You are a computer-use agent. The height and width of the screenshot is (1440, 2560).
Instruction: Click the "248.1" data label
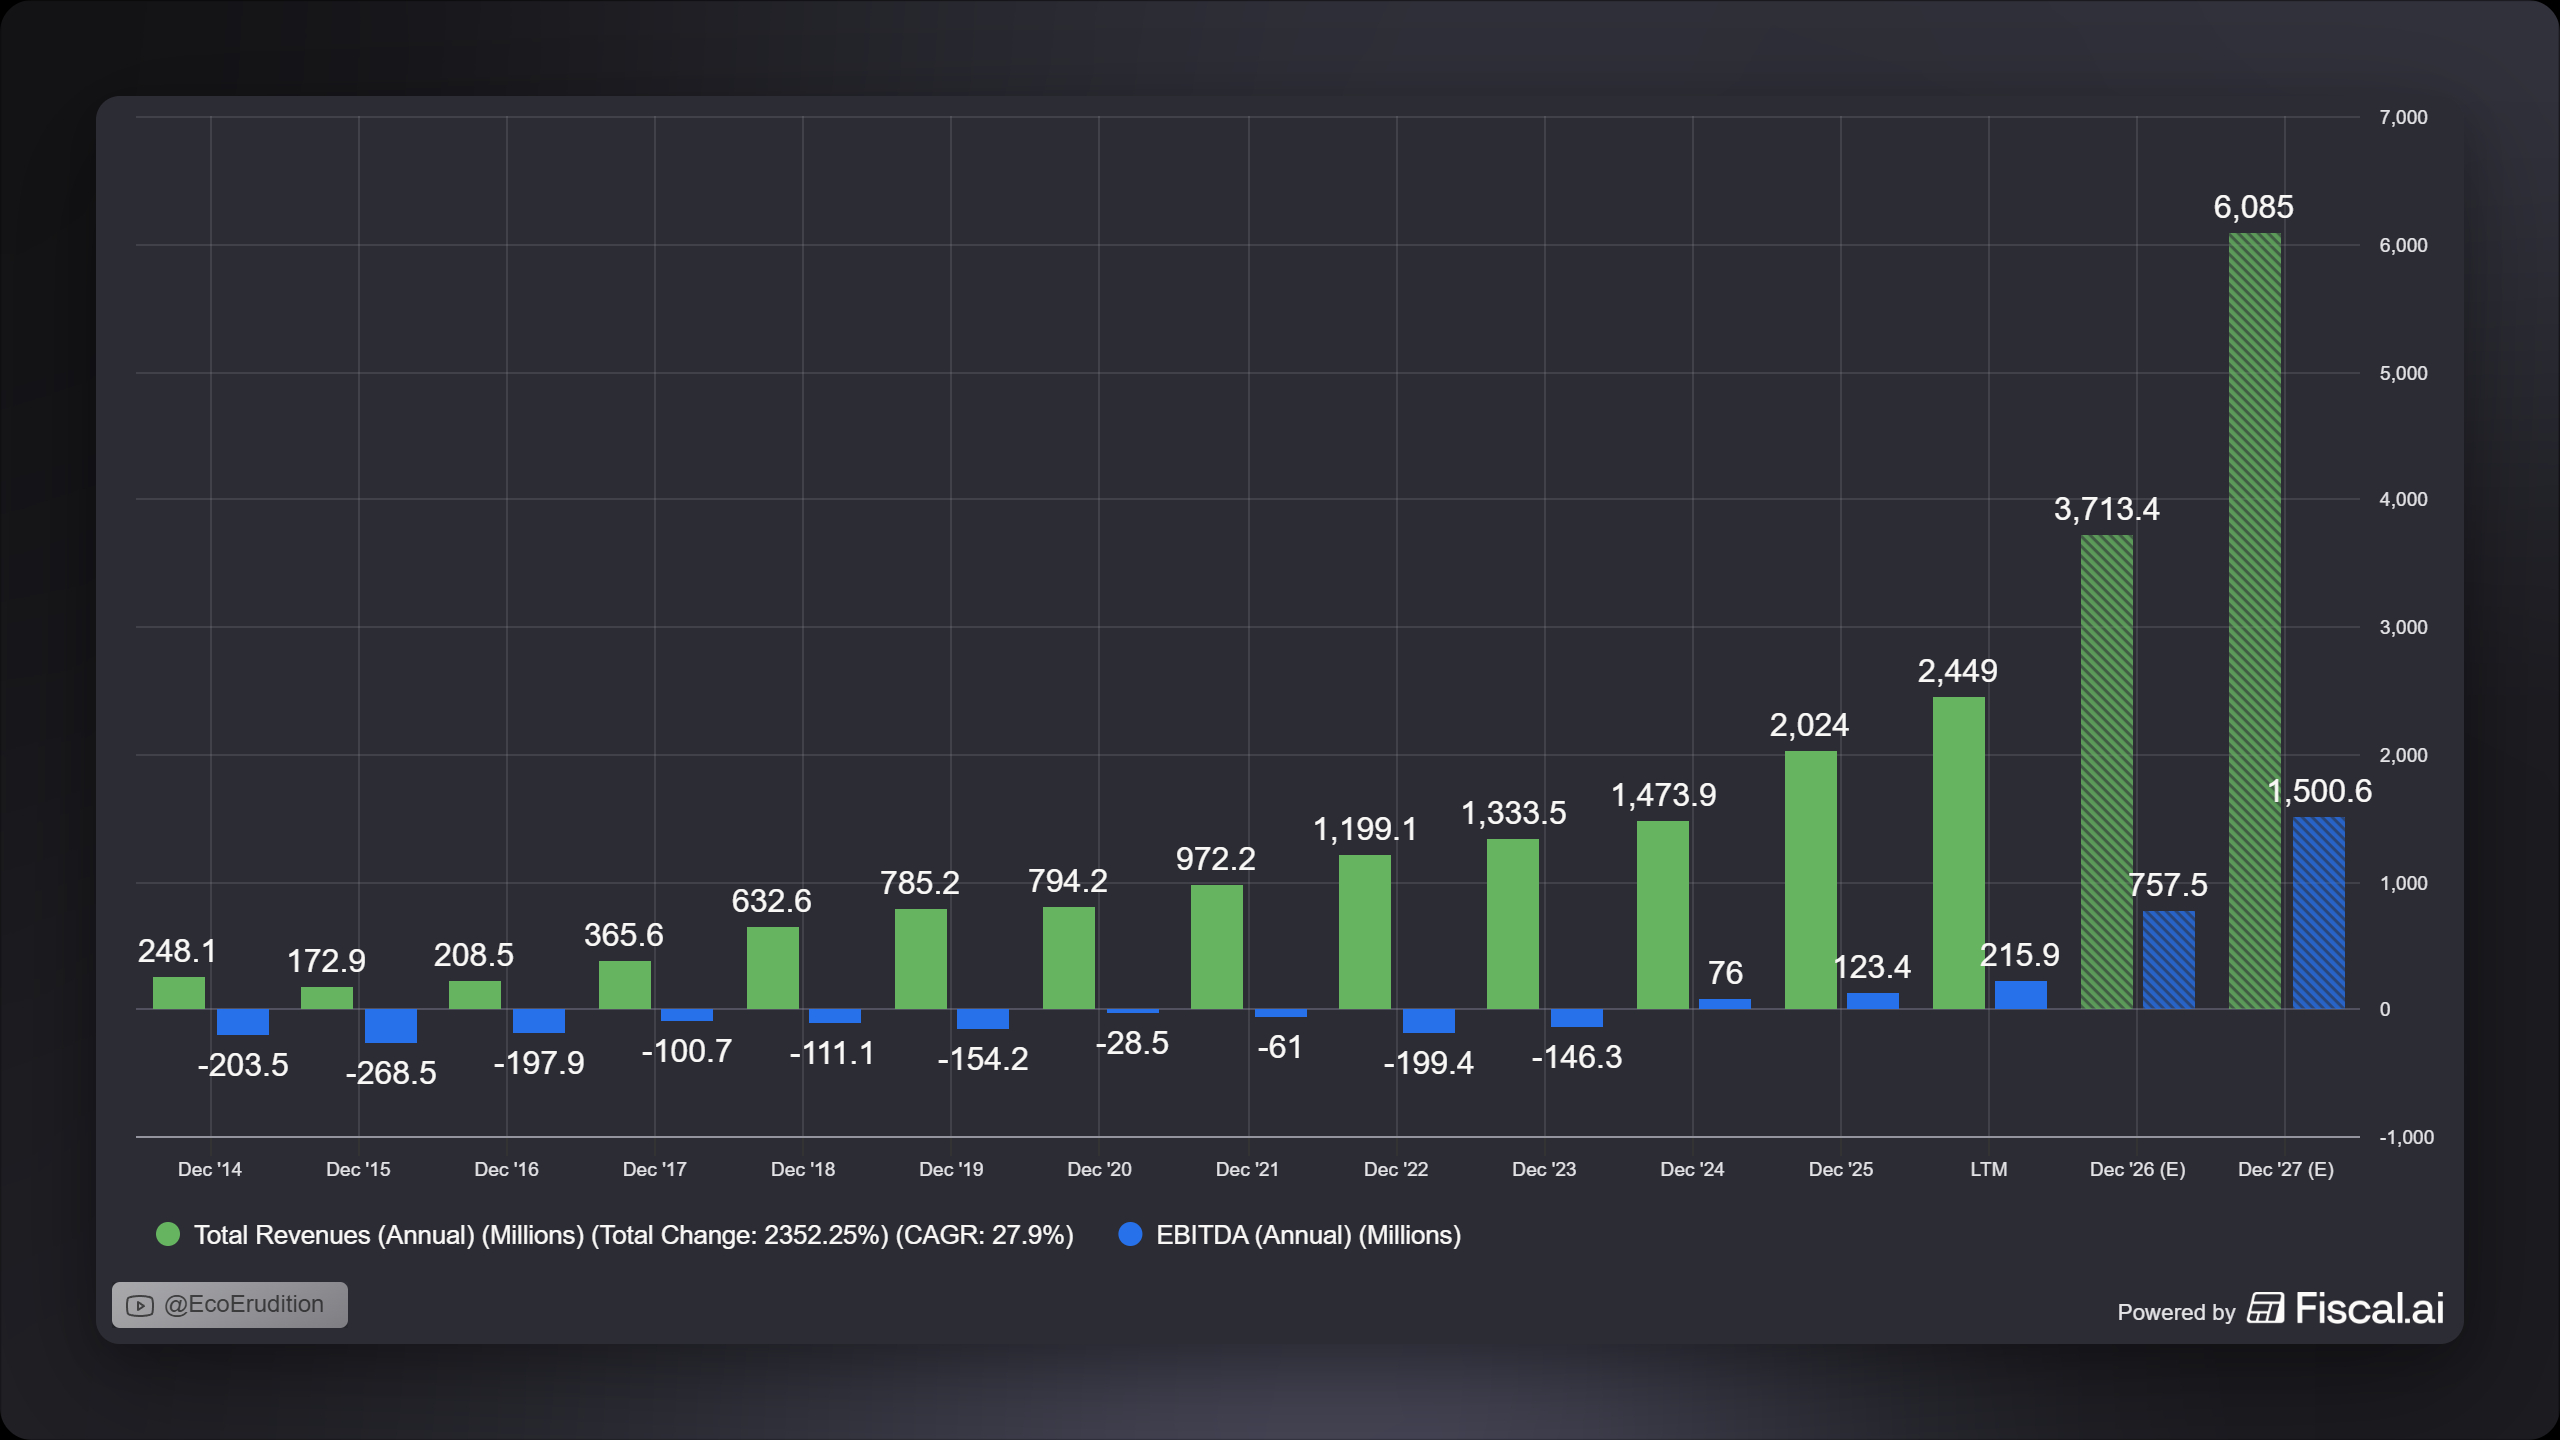click(x=177, y=951)
